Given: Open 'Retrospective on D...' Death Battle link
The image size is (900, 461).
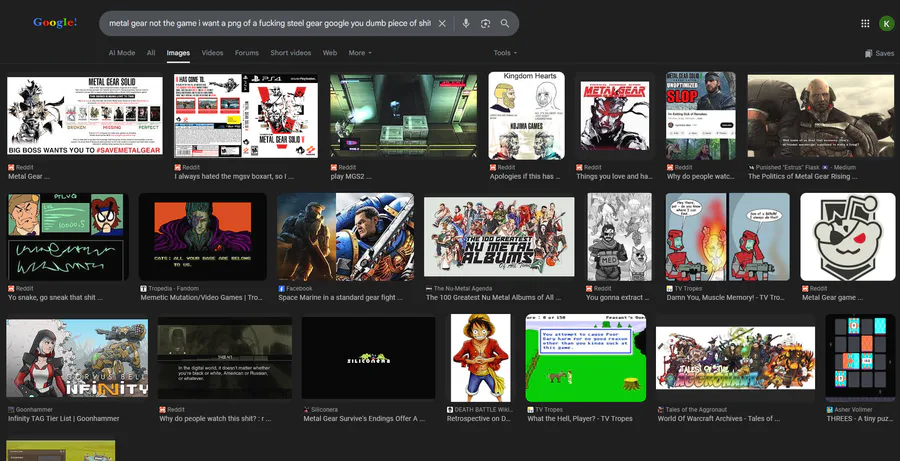Looking at the screenshot, I should 479,419.
